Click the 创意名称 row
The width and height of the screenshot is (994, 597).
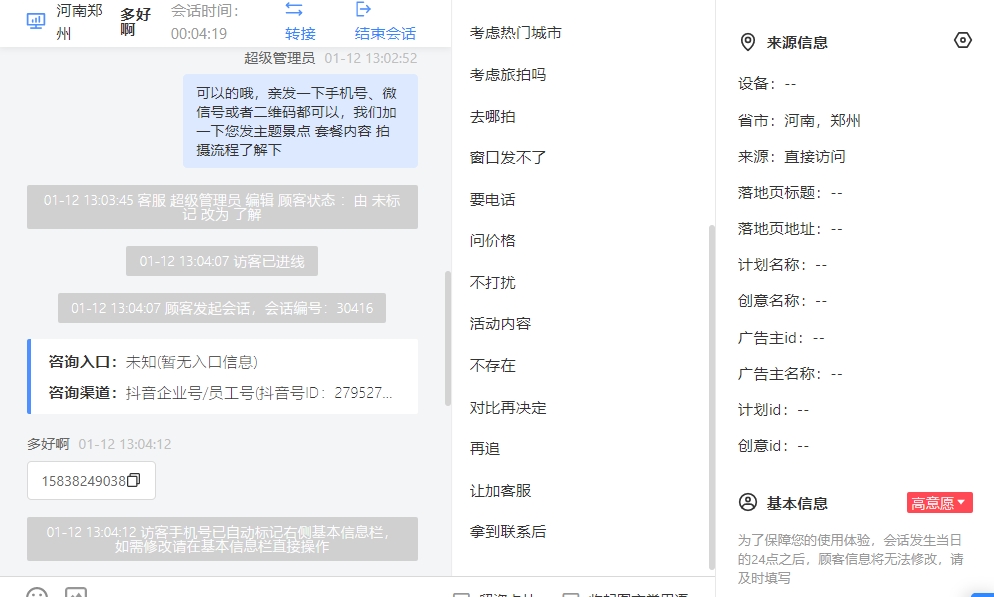783,301
